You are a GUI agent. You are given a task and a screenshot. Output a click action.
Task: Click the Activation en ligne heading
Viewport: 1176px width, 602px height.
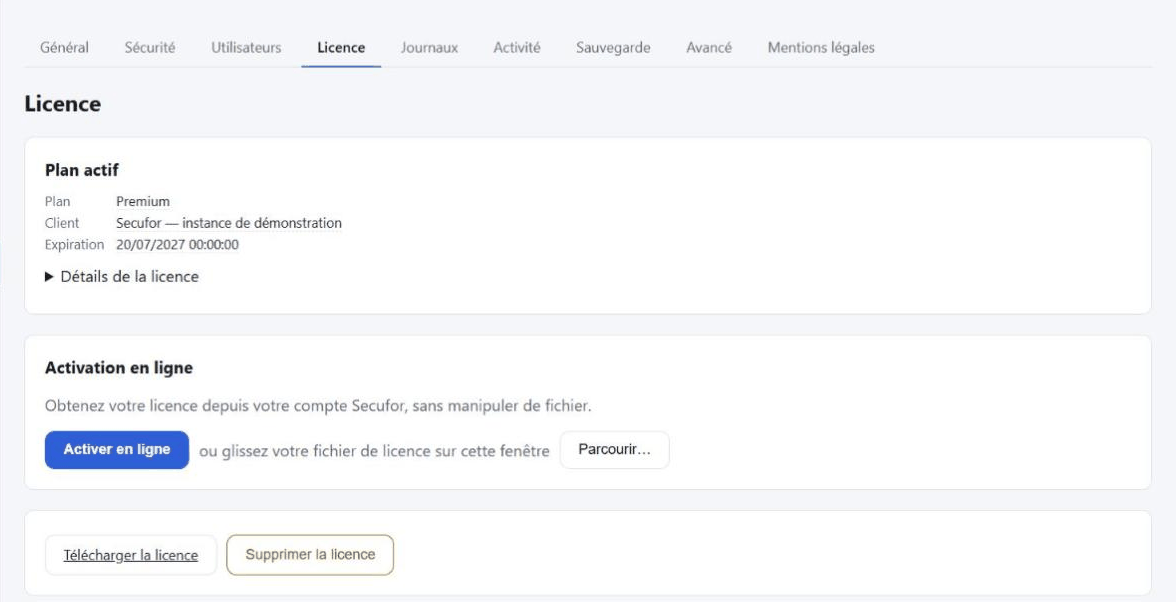[118, 368]
